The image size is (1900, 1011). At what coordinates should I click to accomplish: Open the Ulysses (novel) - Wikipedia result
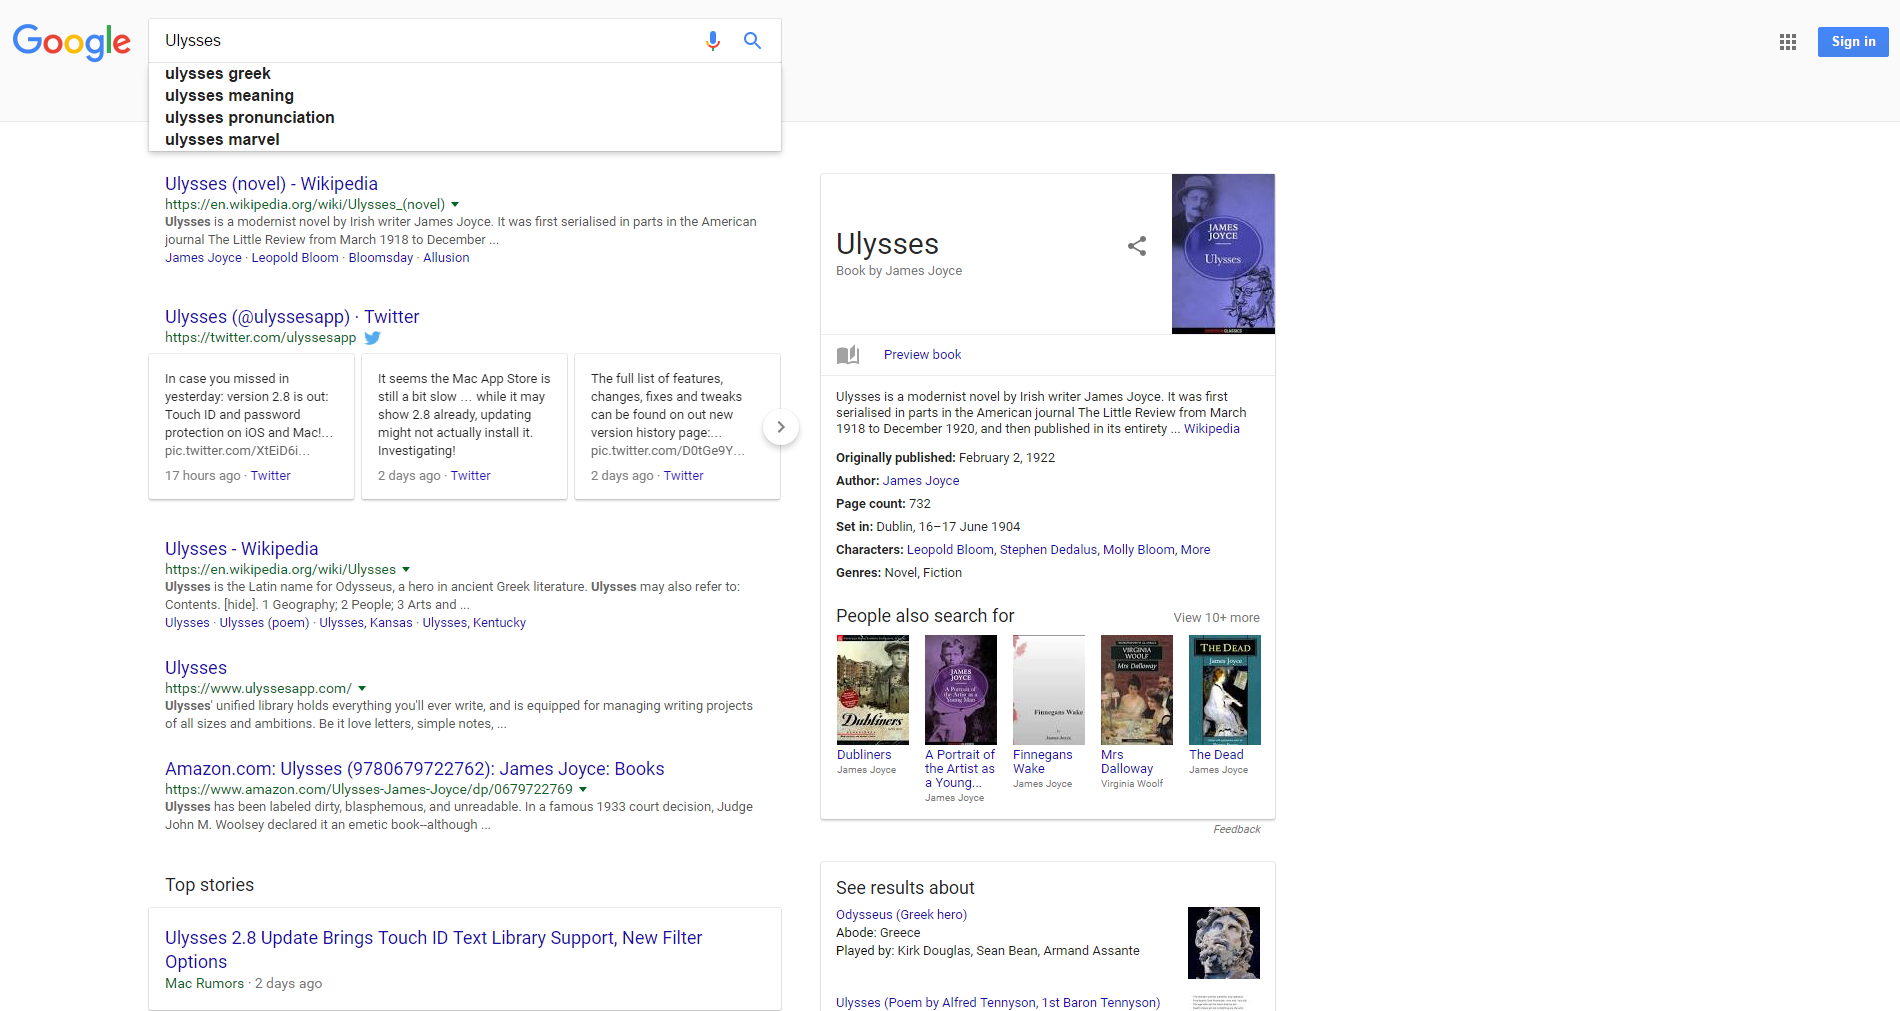point(271,184)
